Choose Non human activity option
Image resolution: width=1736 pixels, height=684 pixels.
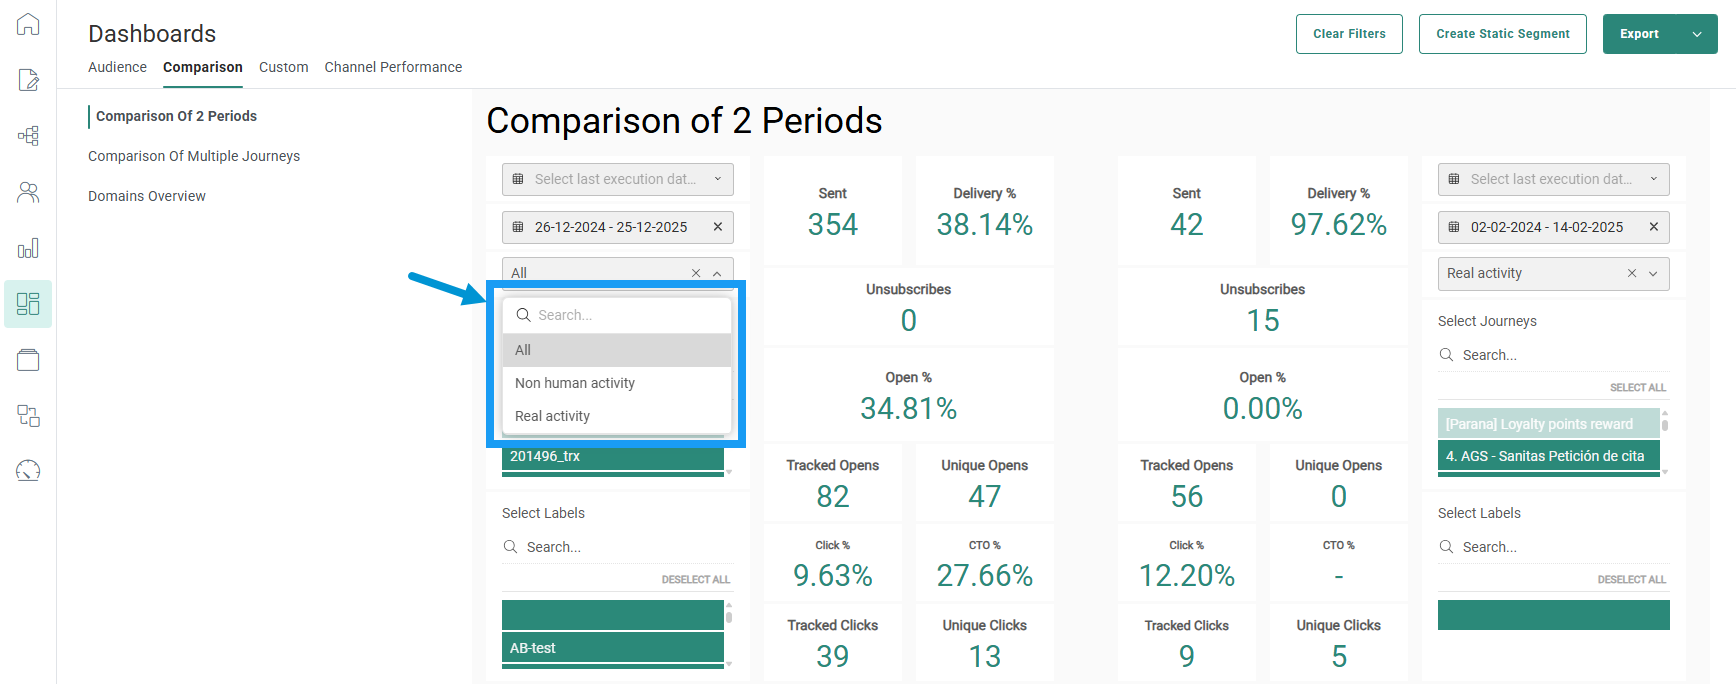click(x=575, y=383)
